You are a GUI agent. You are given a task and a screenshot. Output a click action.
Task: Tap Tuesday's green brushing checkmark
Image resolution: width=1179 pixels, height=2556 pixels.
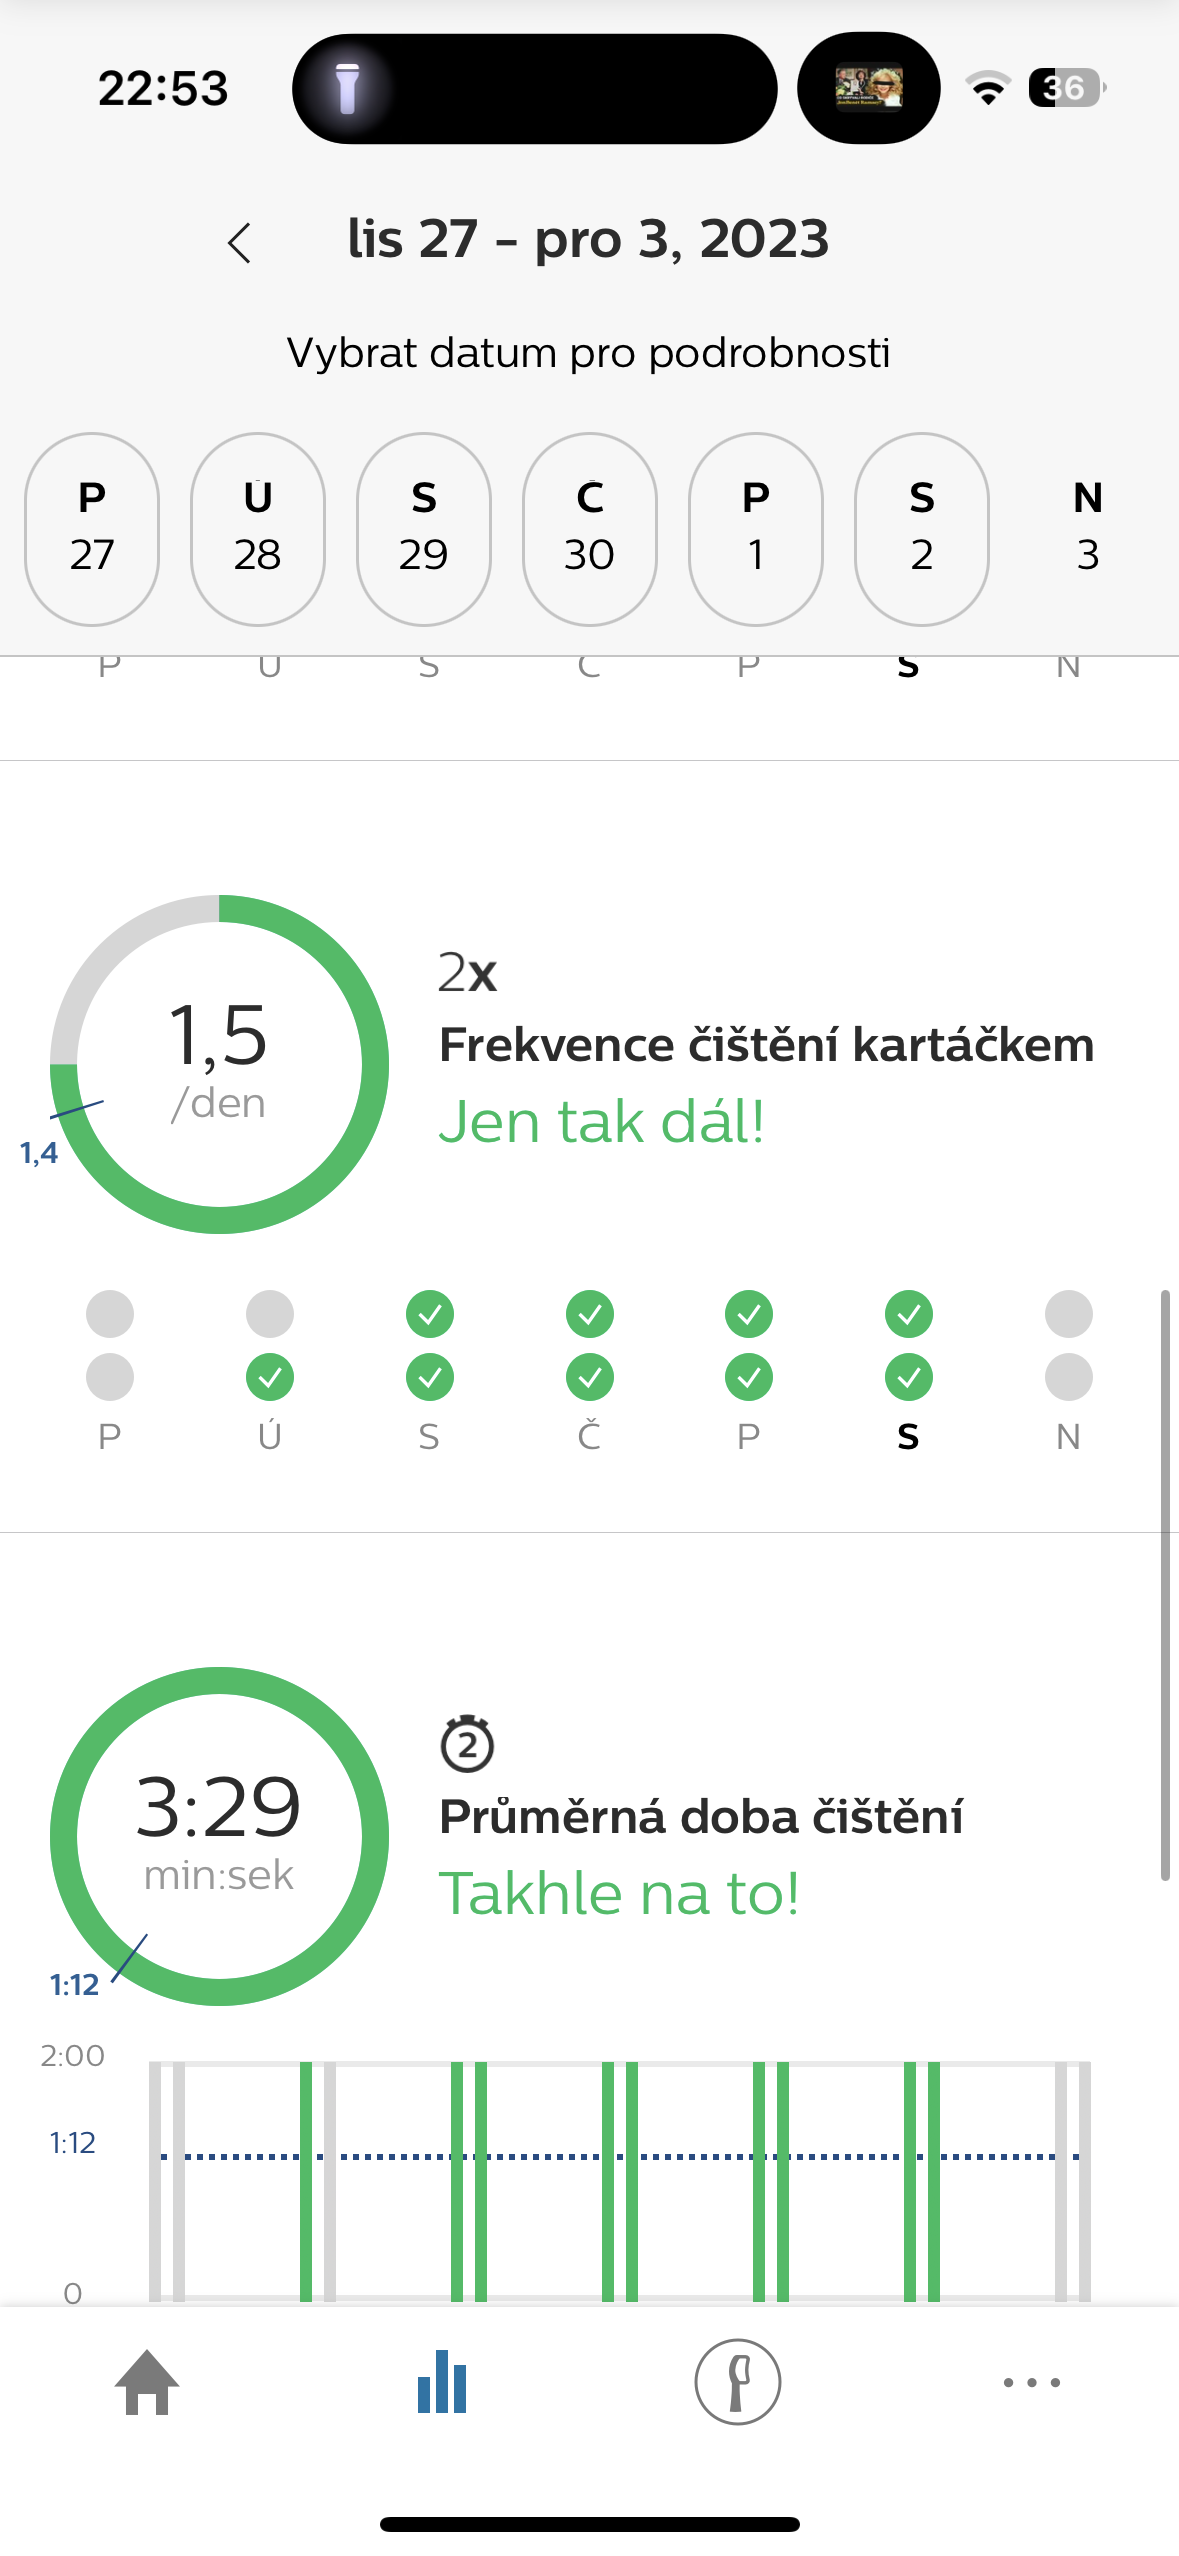pos(270,1377)
